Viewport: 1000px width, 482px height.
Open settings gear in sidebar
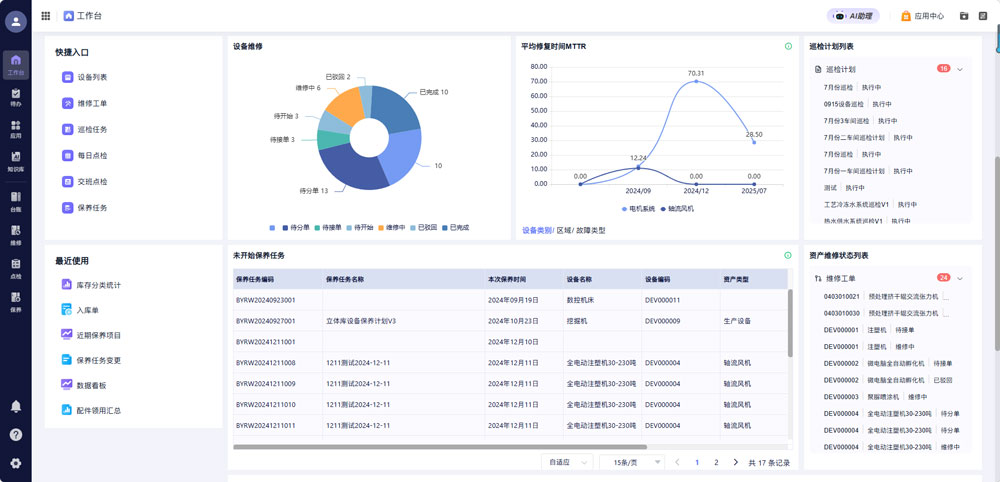click(15, 463)
